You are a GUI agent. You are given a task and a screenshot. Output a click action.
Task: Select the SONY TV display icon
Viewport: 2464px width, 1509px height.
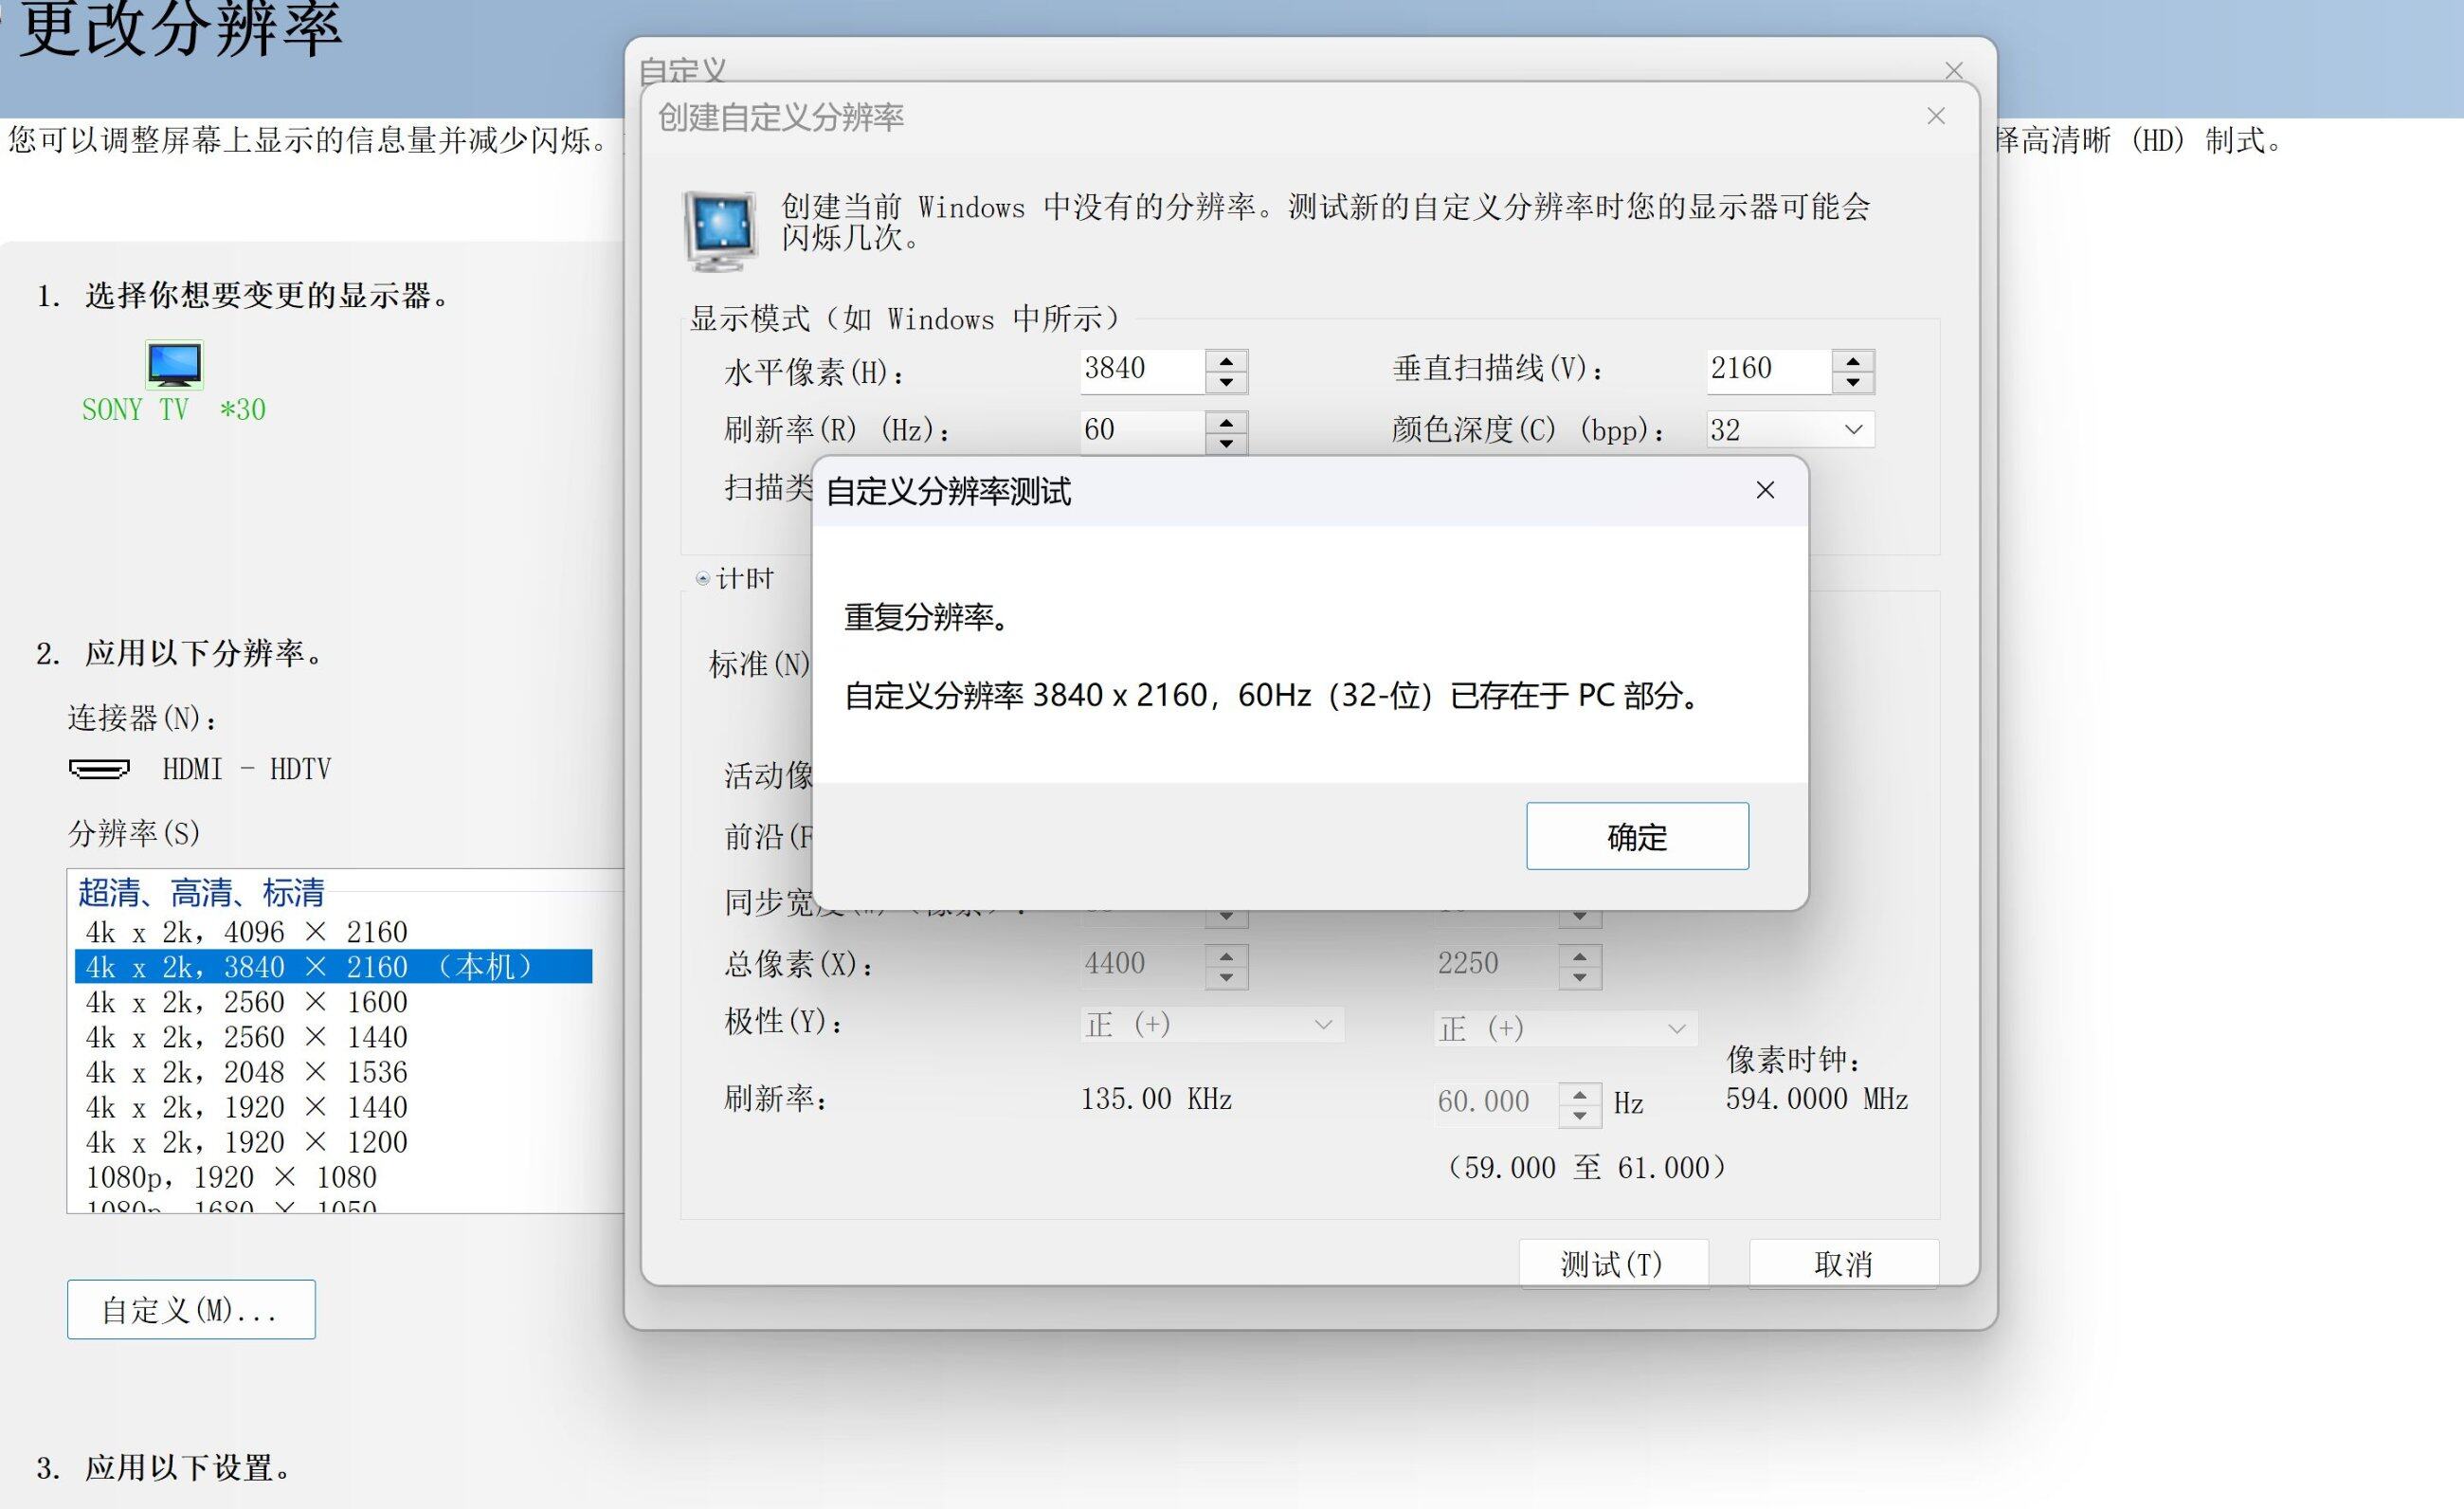(x=174, y=364)
